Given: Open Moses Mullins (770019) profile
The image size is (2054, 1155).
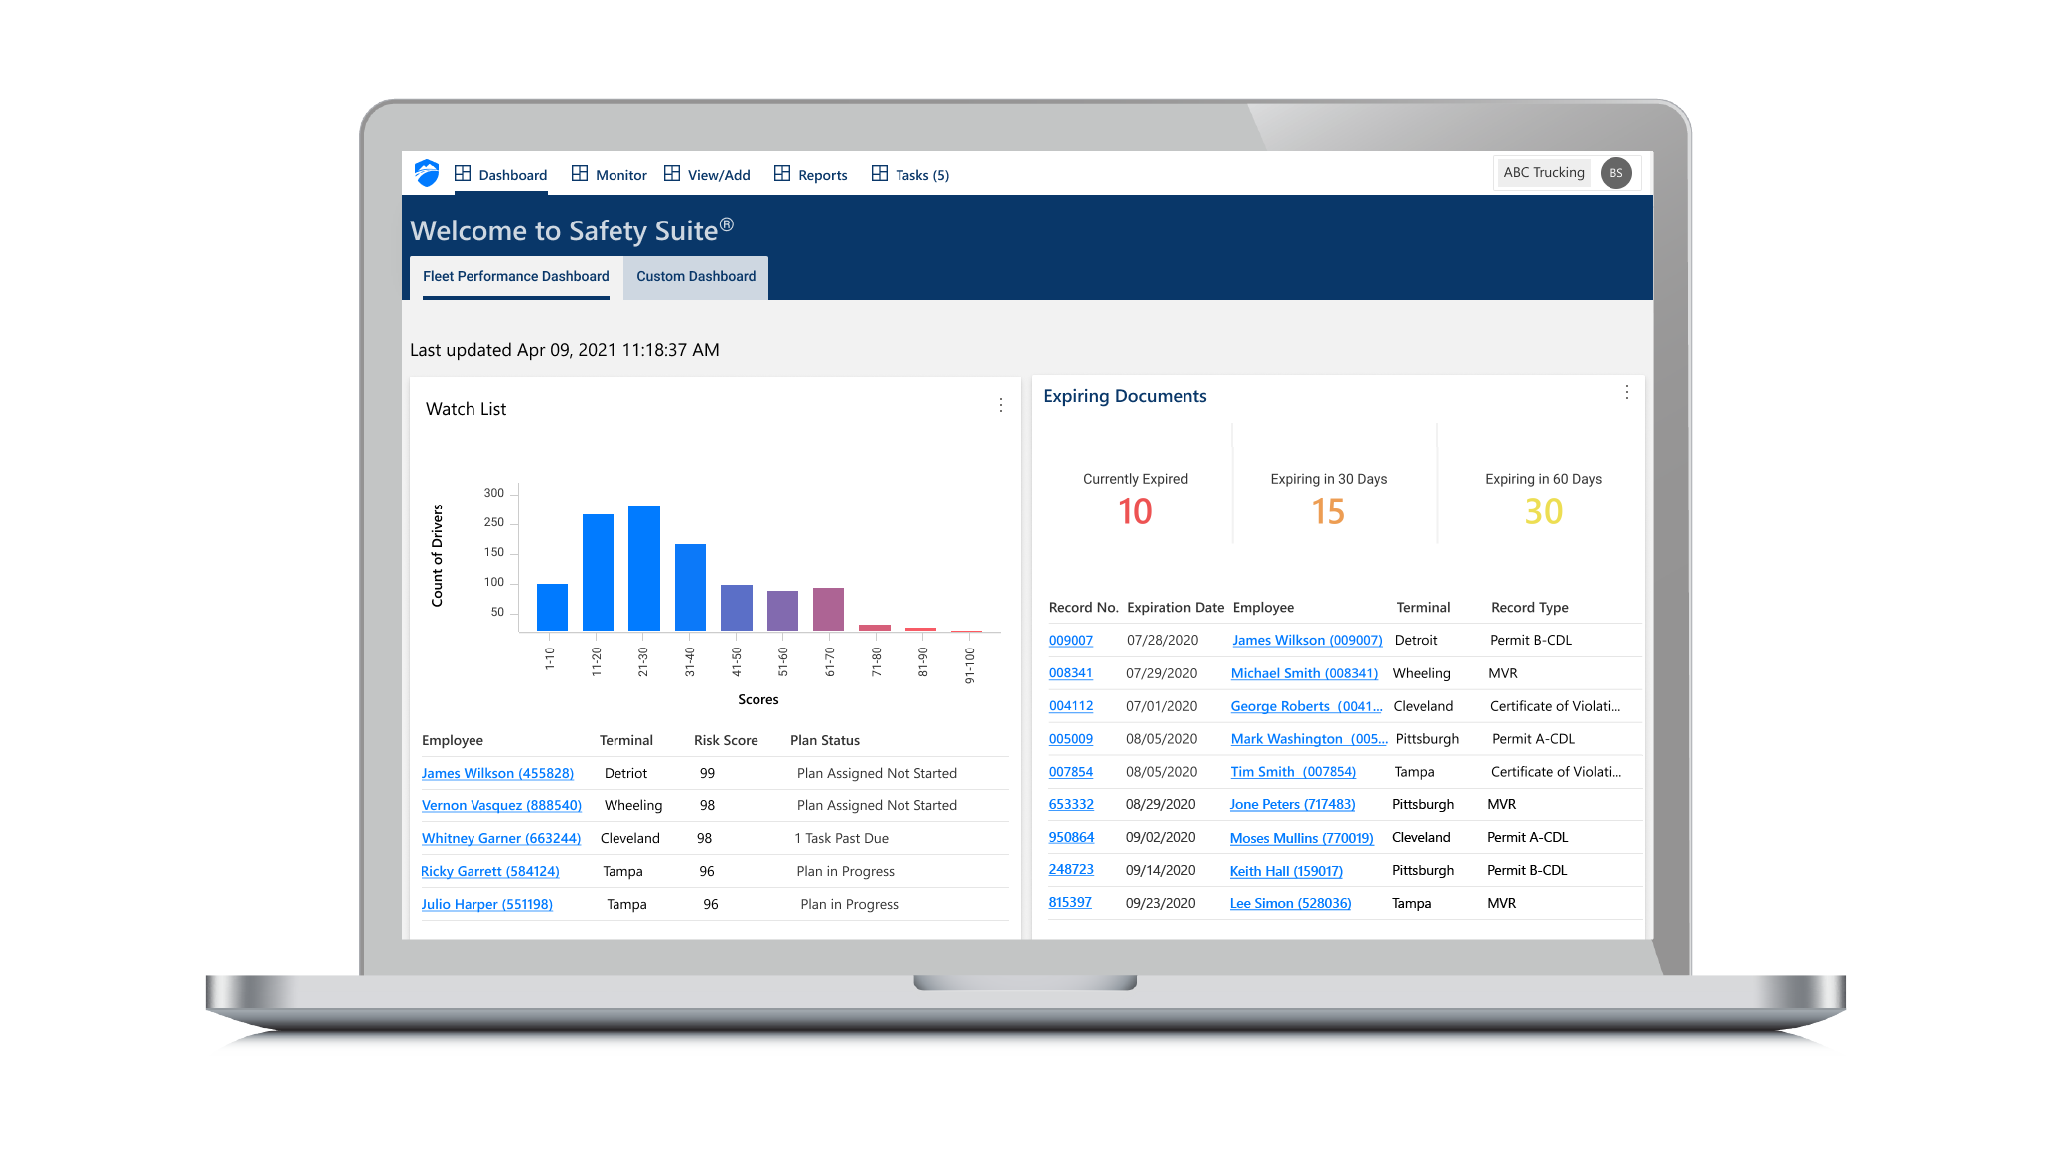Looking at the screenshot, I should (1301, 838).
